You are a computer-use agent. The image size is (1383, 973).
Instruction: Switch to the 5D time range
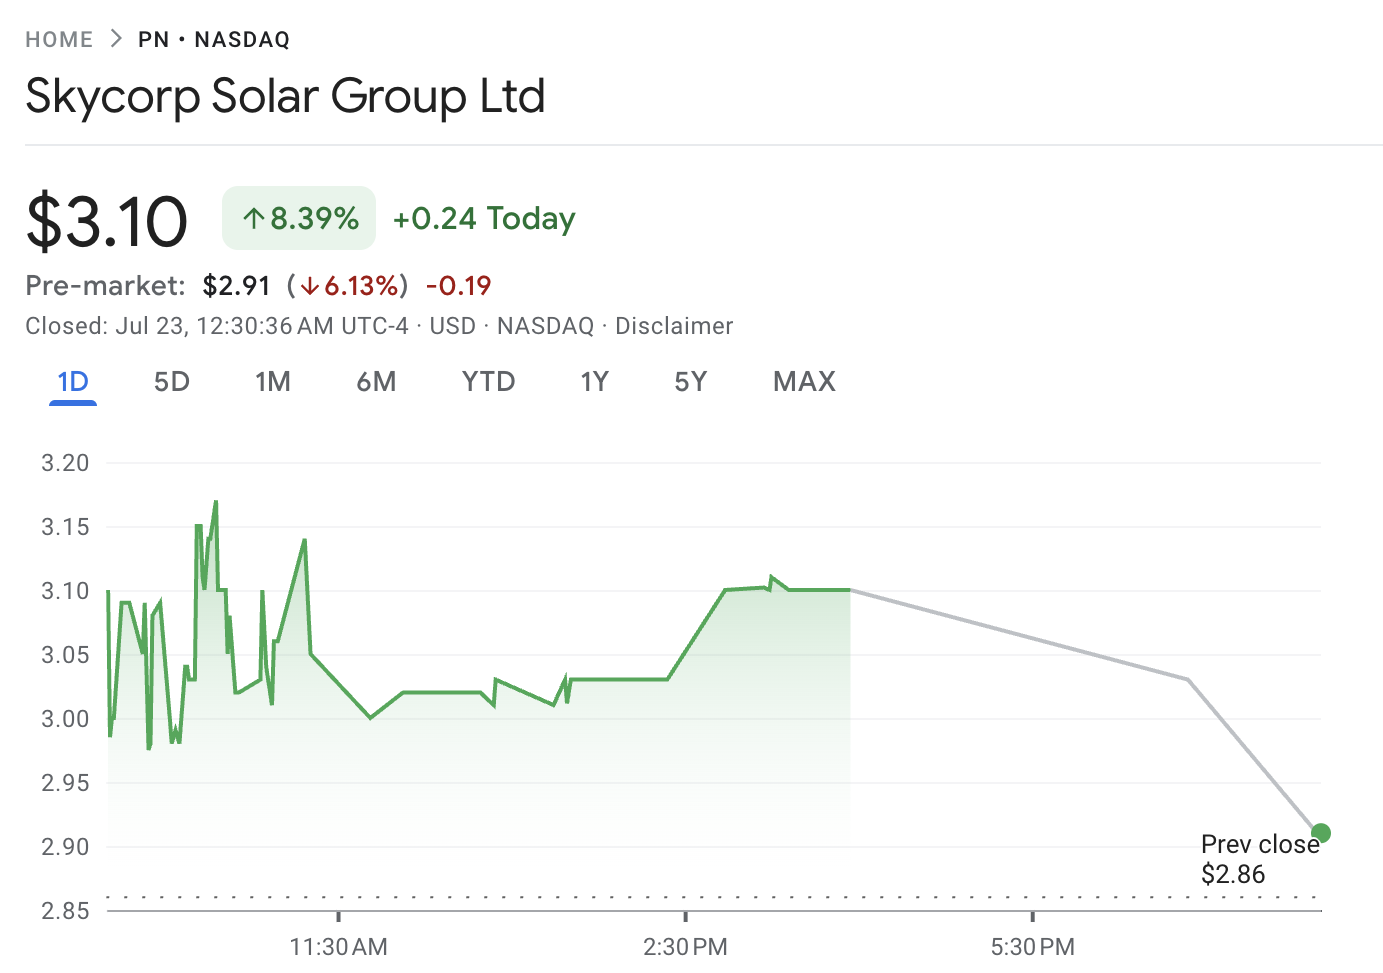172,382
